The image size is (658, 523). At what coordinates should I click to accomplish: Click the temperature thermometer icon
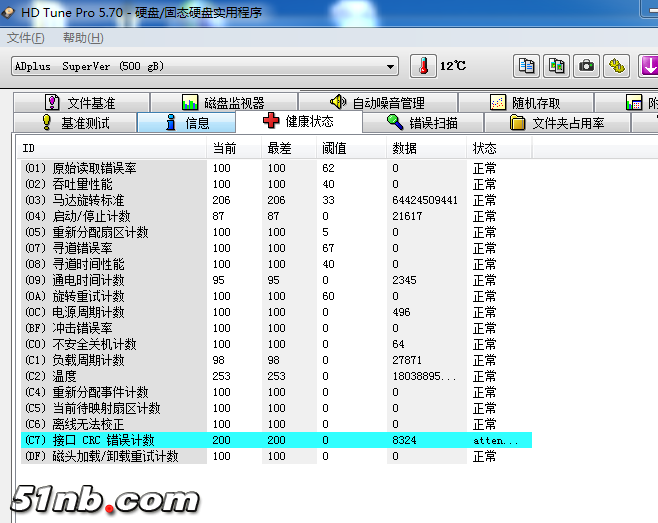(x=424, y=66)
